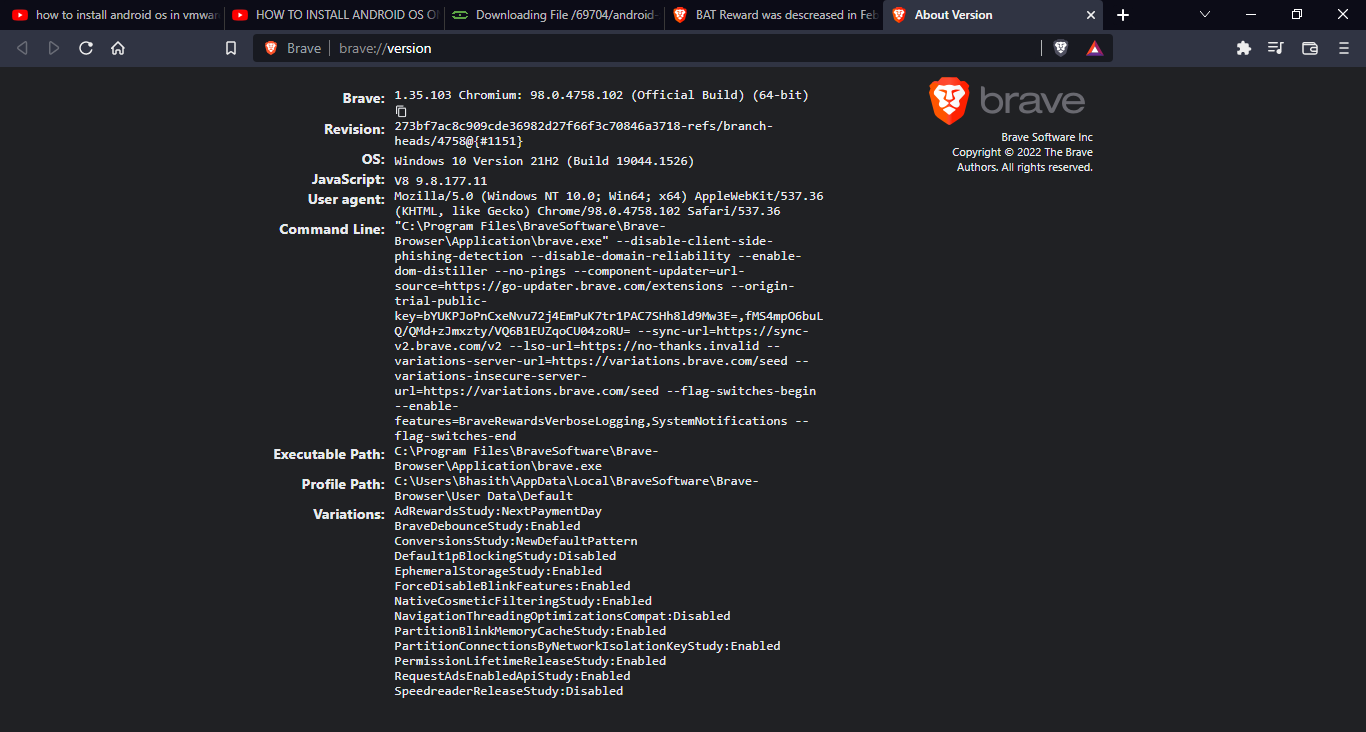This screenshot has width=1366, height=732.
Task: Bookmark this page
Action: pos(231,48)
